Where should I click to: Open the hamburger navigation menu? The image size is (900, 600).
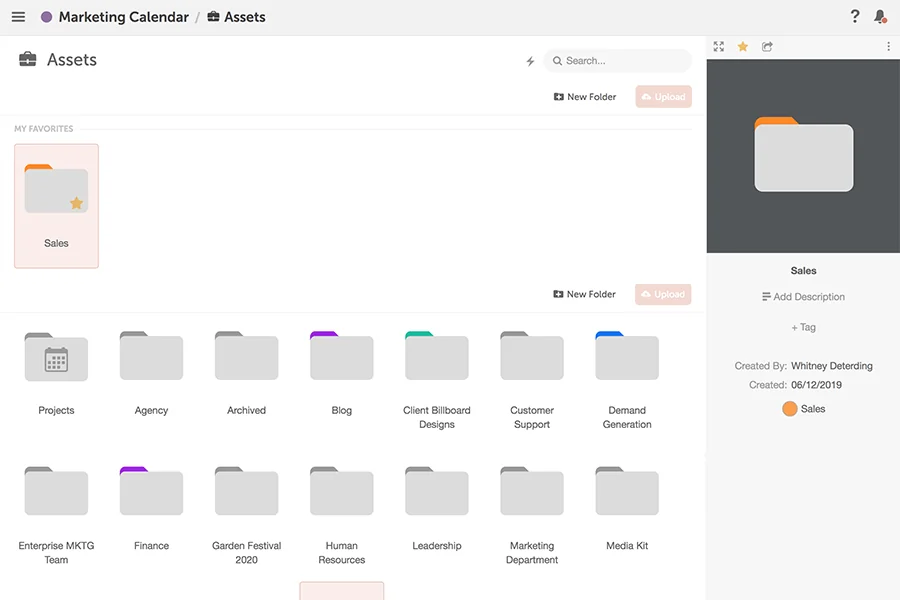[18, 16]
